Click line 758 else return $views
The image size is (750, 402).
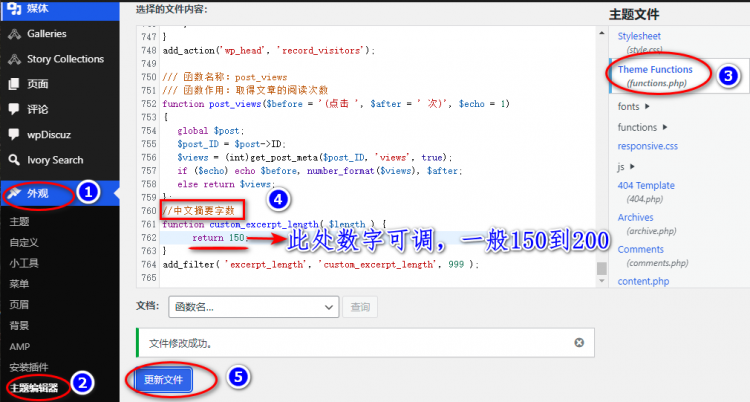[226, 184]
